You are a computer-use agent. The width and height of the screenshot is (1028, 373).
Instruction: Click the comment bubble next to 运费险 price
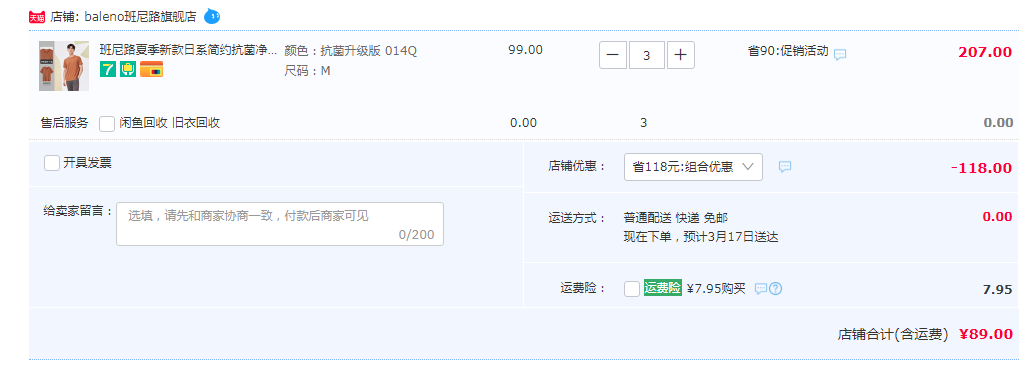tap(761, 288)
